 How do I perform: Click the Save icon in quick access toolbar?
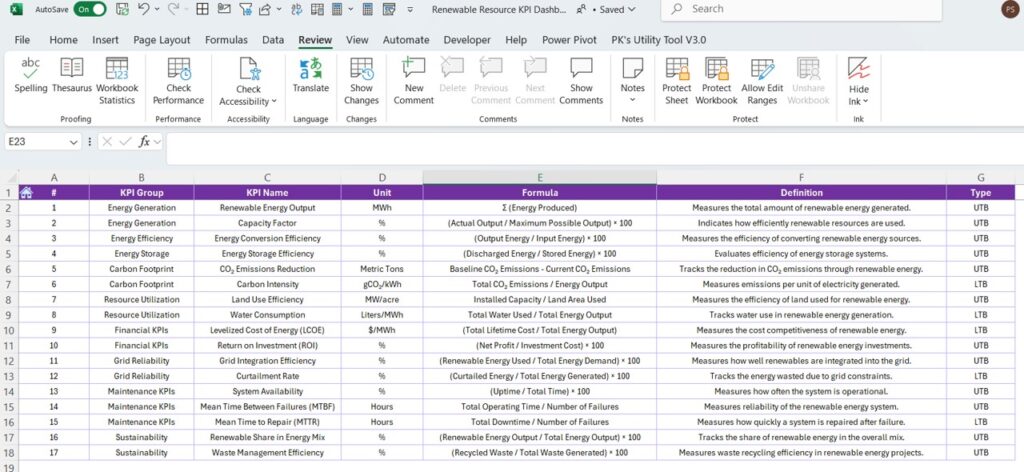122,9
